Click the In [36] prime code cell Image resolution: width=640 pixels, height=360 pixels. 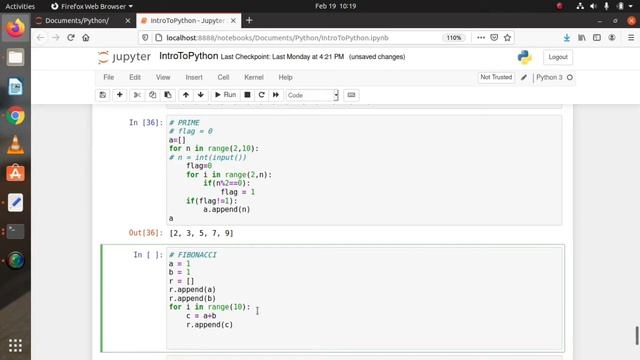364,170
